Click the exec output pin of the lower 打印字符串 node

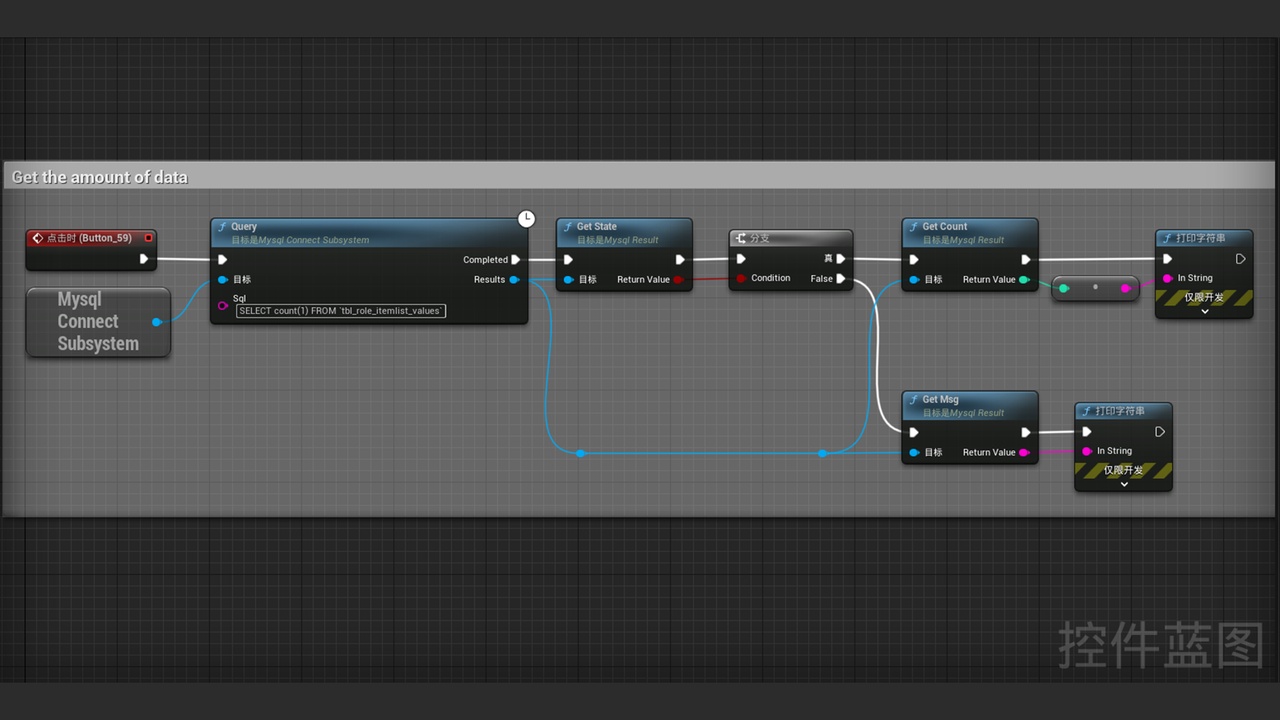click(x=1160, y=432)
